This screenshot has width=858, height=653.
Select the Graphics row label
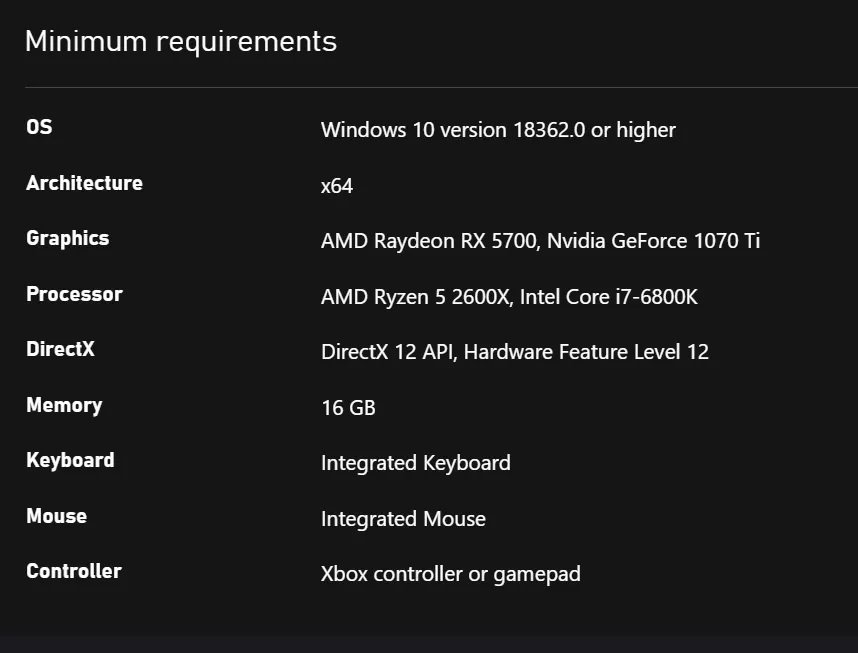click(x=67, y=238)
